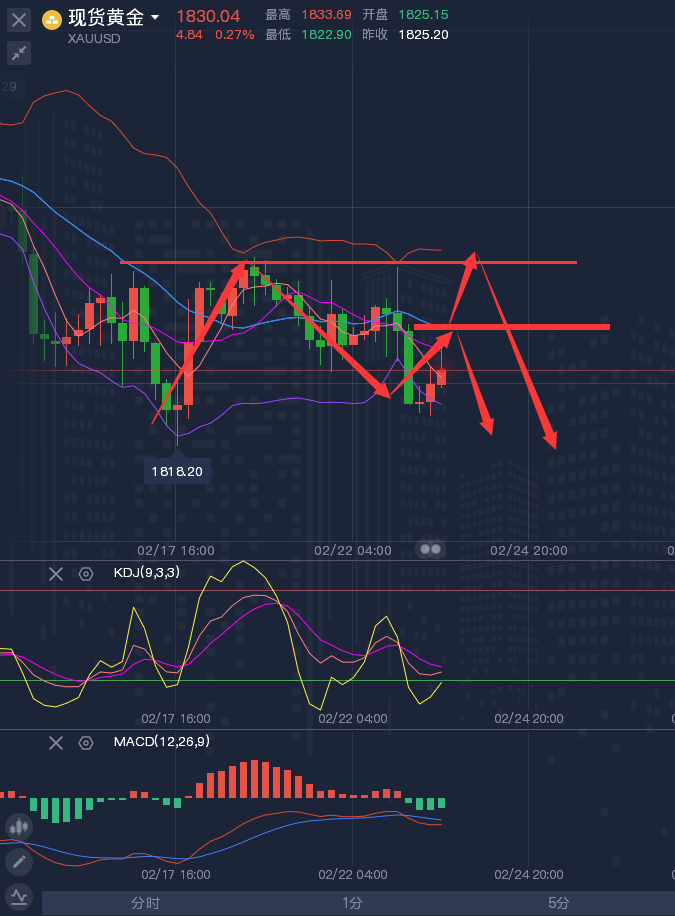
Task: Select the pencil drawing tool icon
Action: pos(19,862)
